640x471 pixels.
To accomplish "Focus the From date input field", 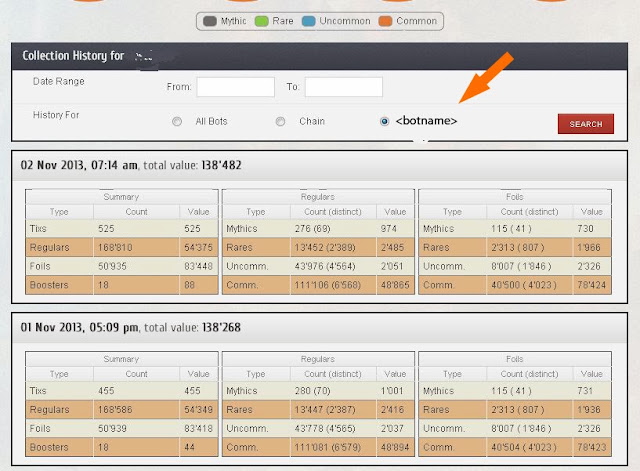I will pos(236,87).
